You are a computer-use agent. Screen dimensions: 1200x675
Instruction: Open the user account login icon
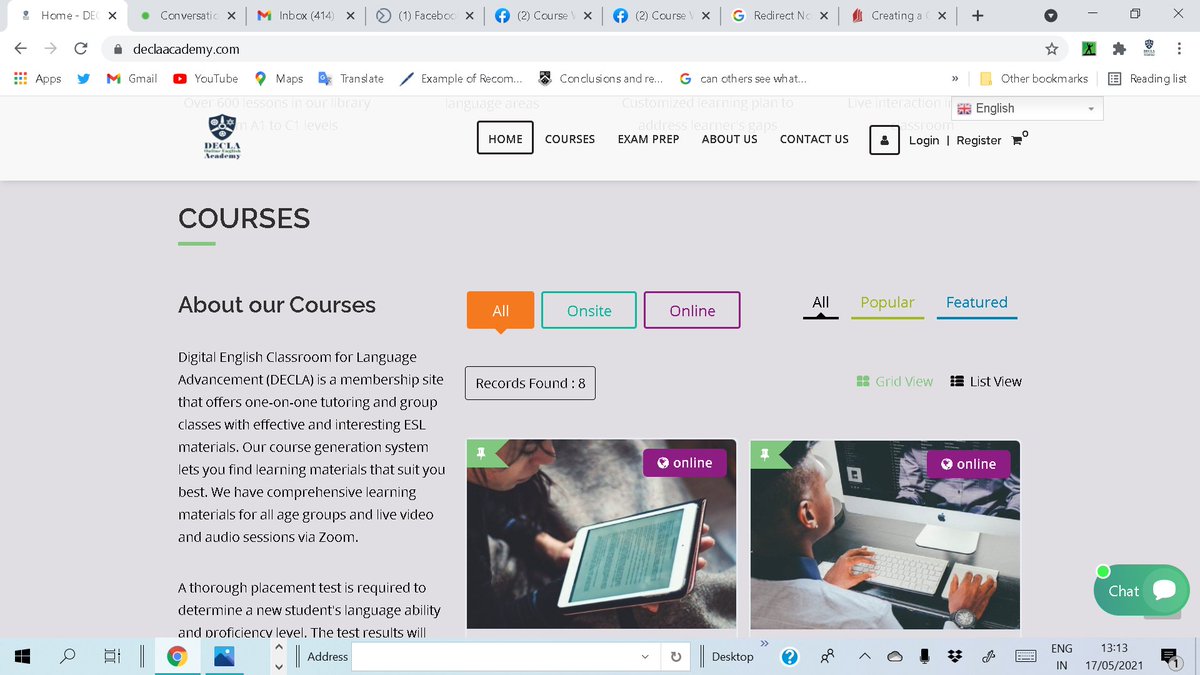tap(884, 140)
